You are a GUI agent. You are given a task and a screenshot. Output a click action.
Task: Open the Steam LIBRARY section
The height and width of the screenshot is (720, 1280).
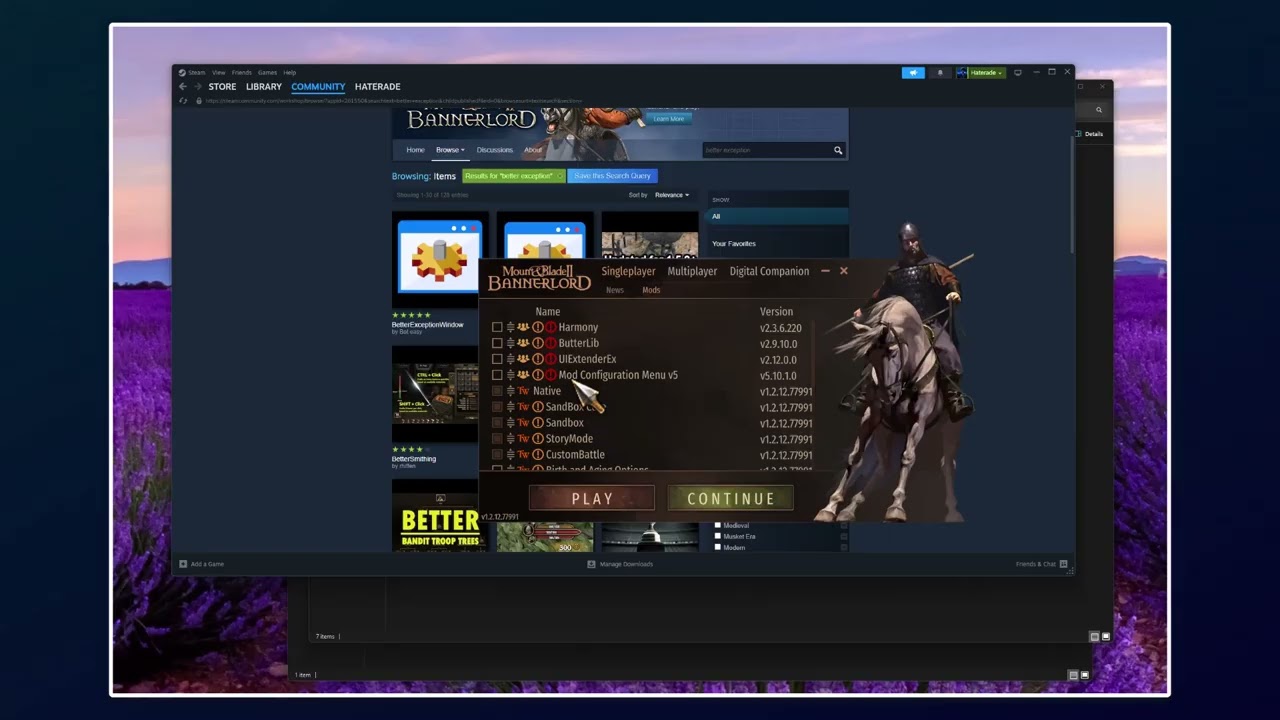(x=264, y=87)
